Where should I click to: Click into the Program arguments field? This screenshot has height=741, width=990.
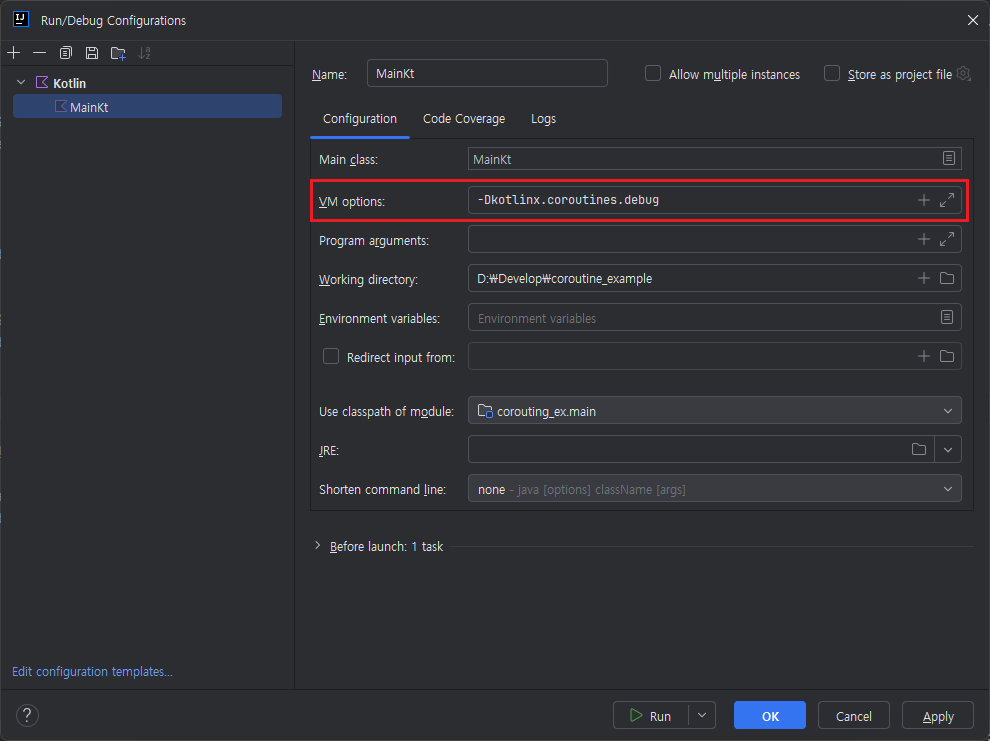point(690,240)
